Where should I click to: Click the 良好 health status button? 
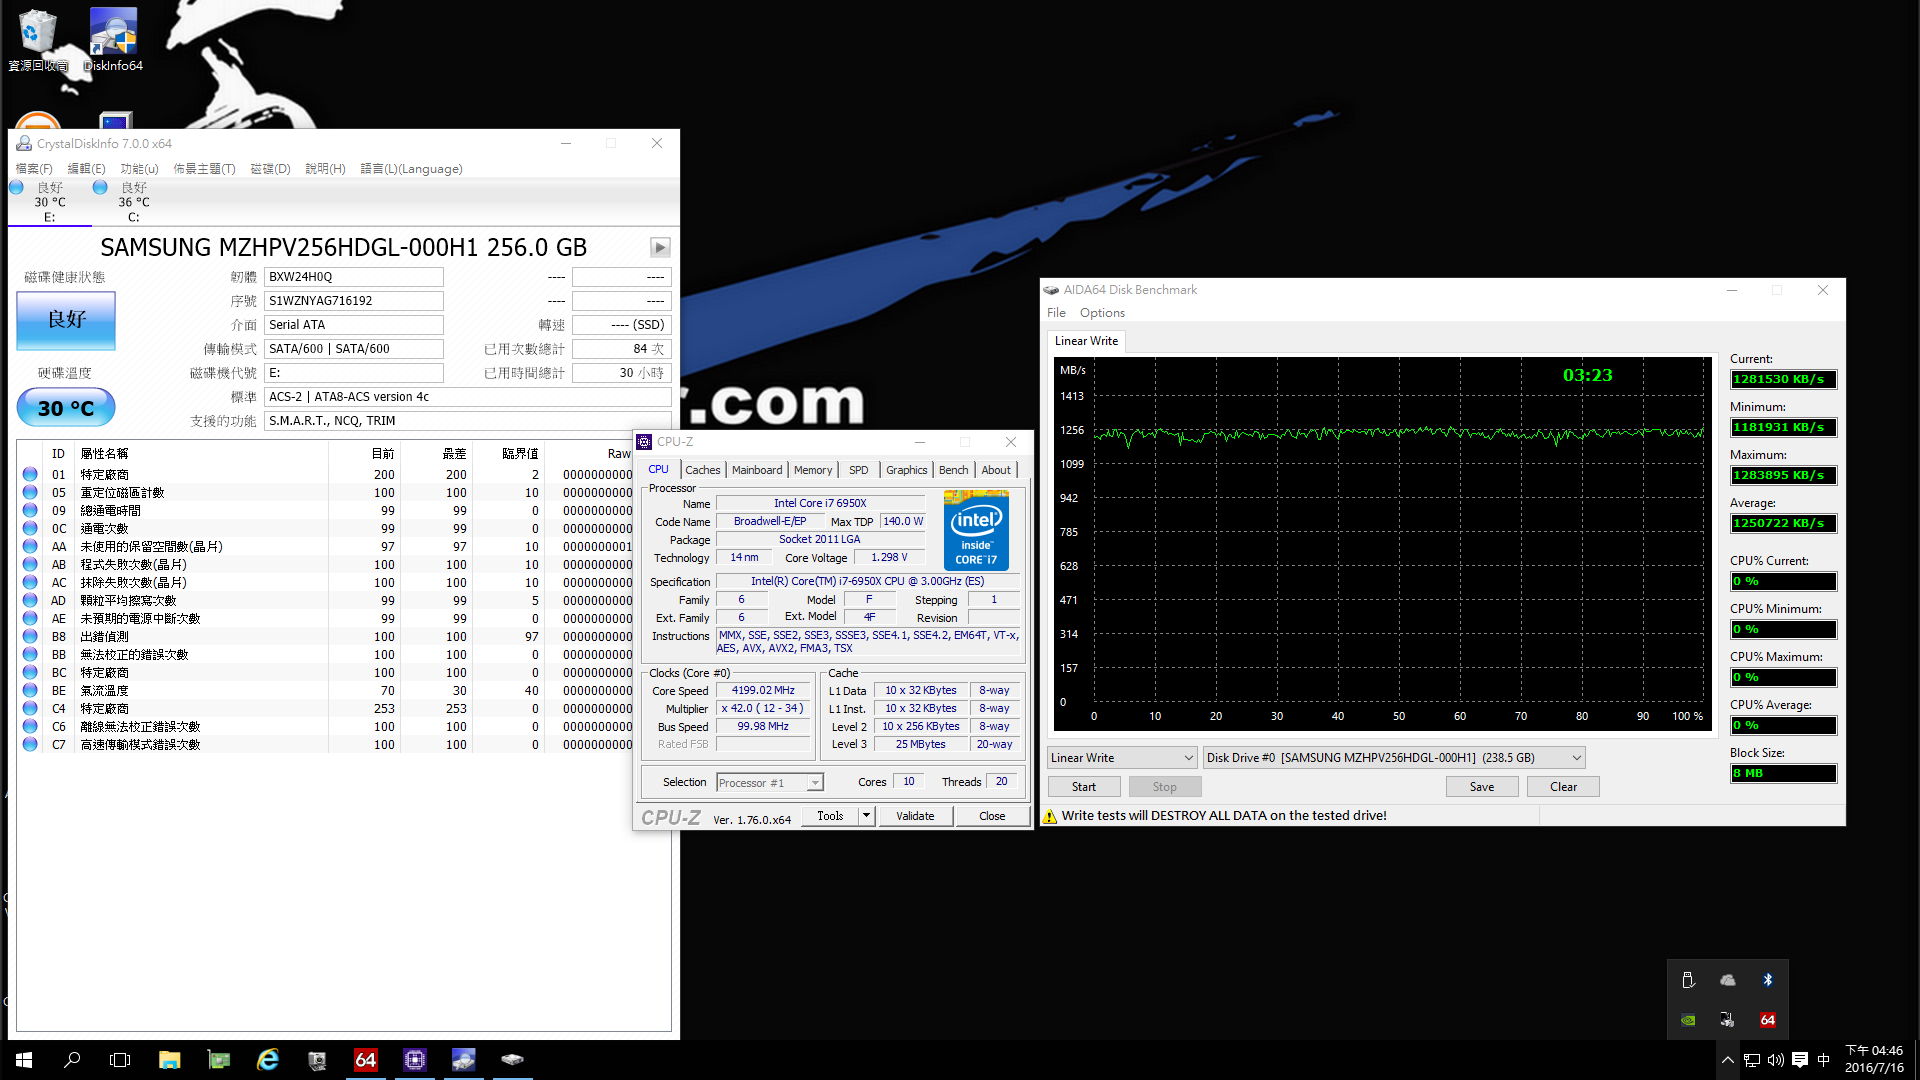pyautogui.click(x=66, y=320)
